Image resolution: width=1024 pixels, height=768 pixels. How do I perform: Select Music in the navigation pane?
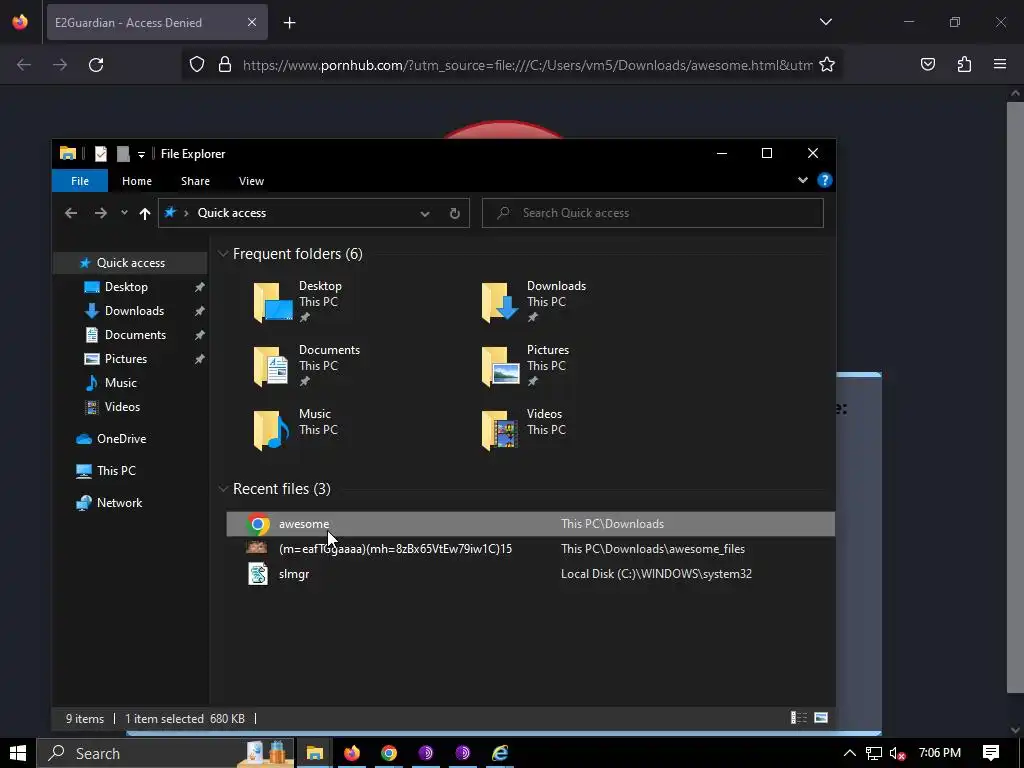(120, 383)
